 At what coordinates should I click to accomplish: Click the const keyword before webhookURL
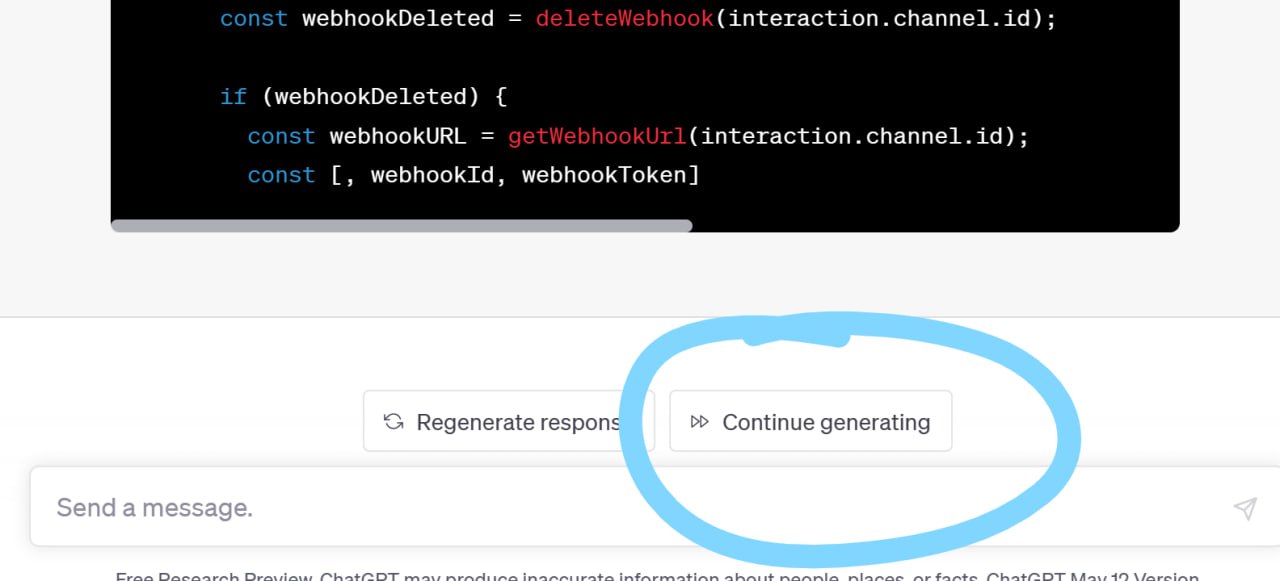click(x=281, y=136)
